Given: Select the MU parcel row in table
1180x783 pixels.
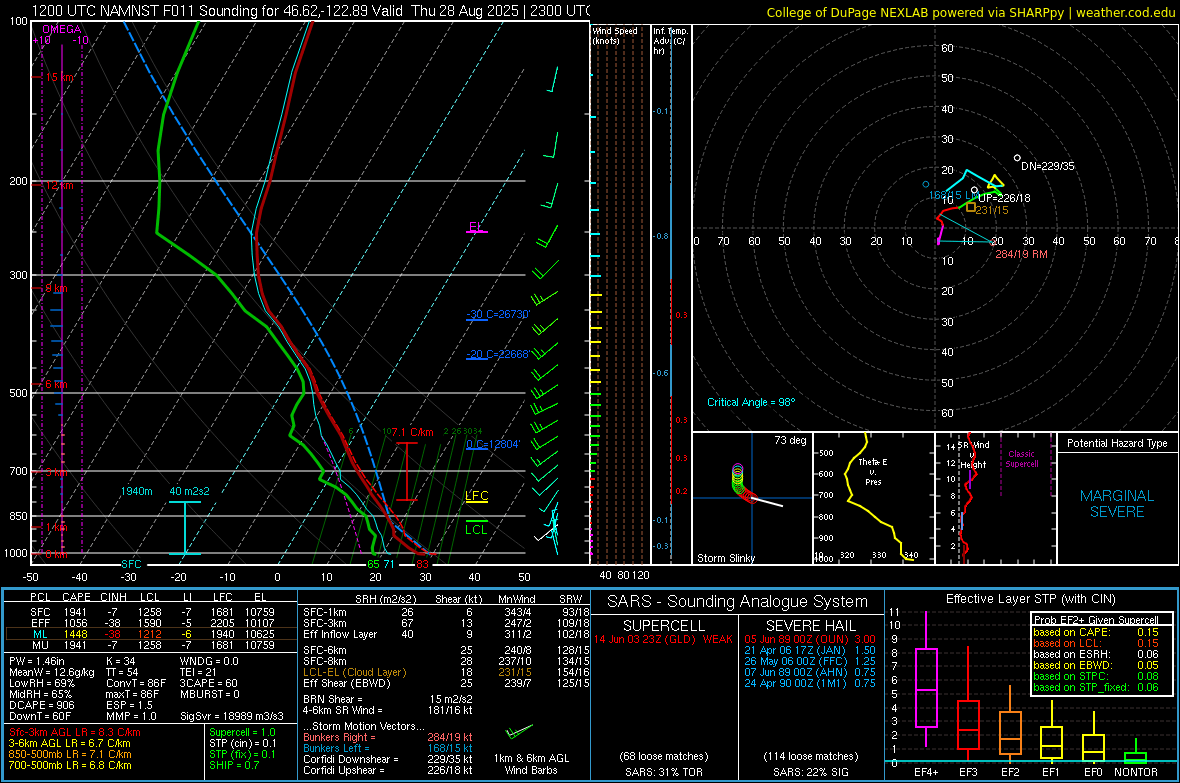Looking at the screenshot, I should point(151,644).
